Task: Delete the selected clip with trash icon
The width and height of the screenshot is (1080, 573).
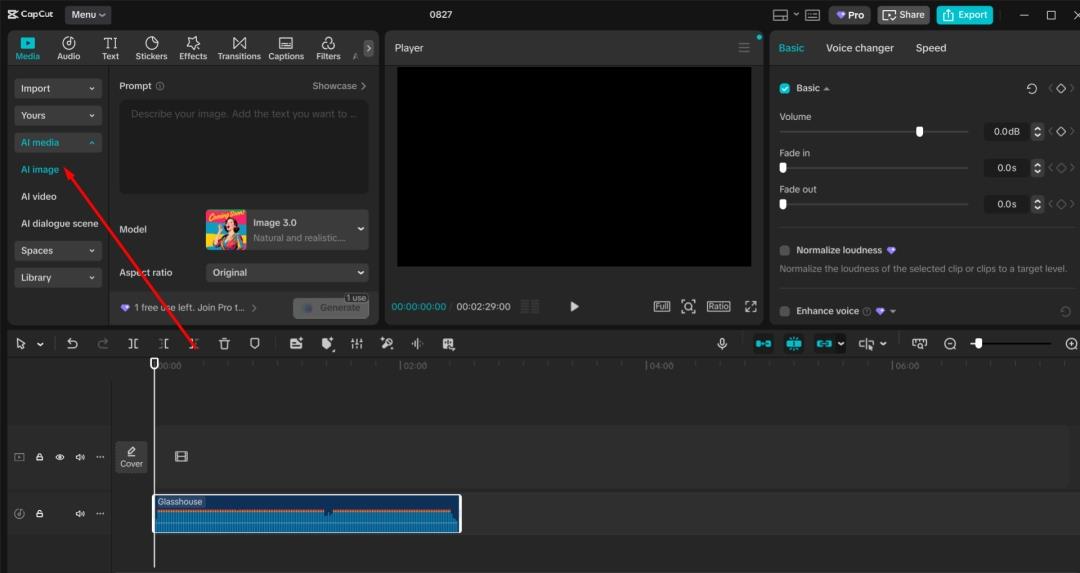Action: (x=224, y=343)
